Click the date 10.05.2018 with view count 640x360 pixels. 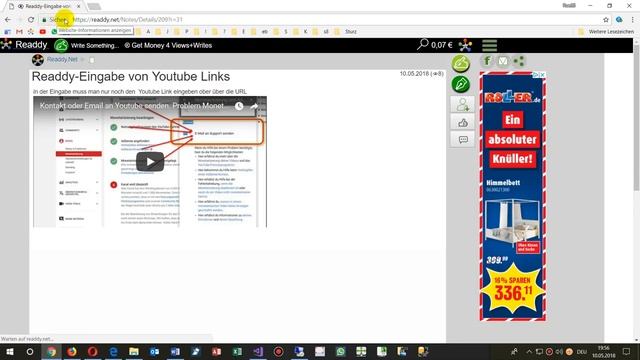coord(421,74)
